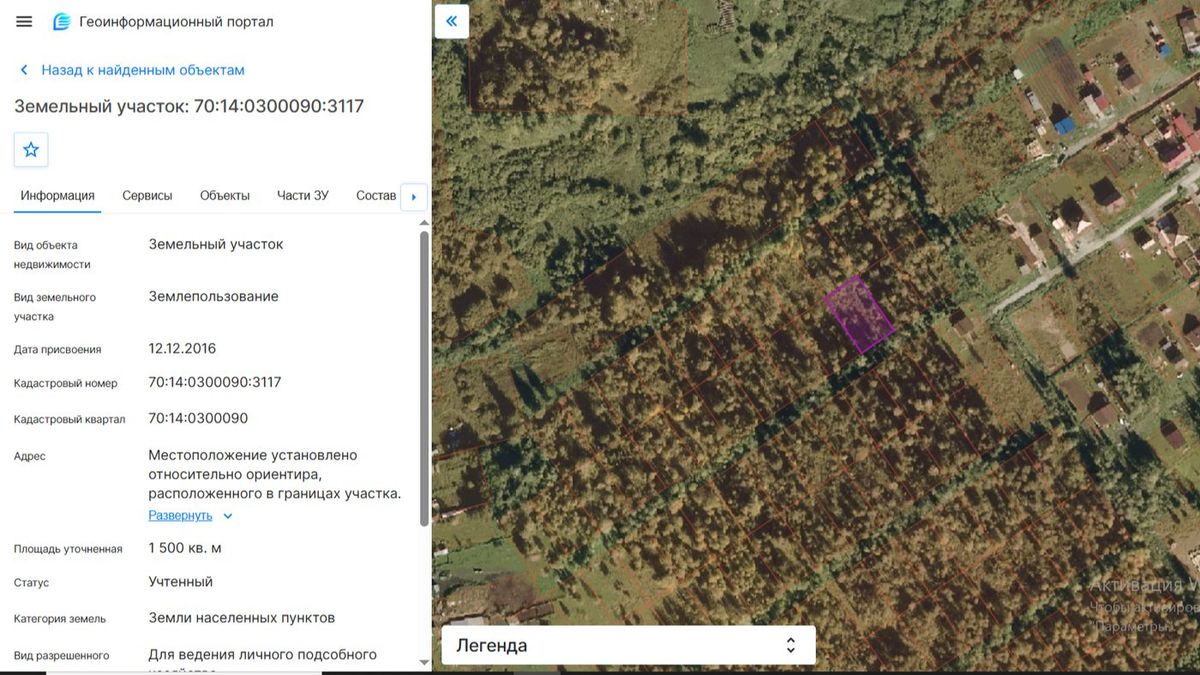Click Назад к найденным объектам link
The image size is (1200, 675).
143,70
